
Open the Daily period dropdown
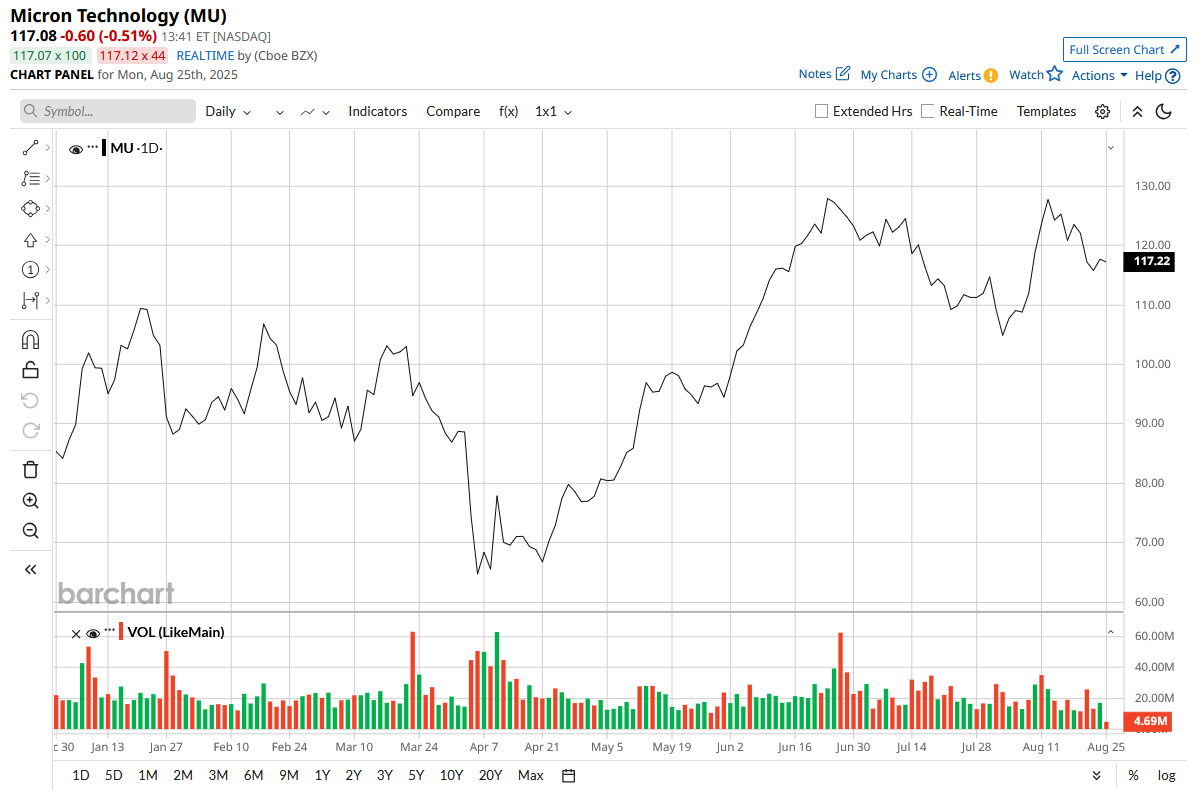tap(228, 112)
